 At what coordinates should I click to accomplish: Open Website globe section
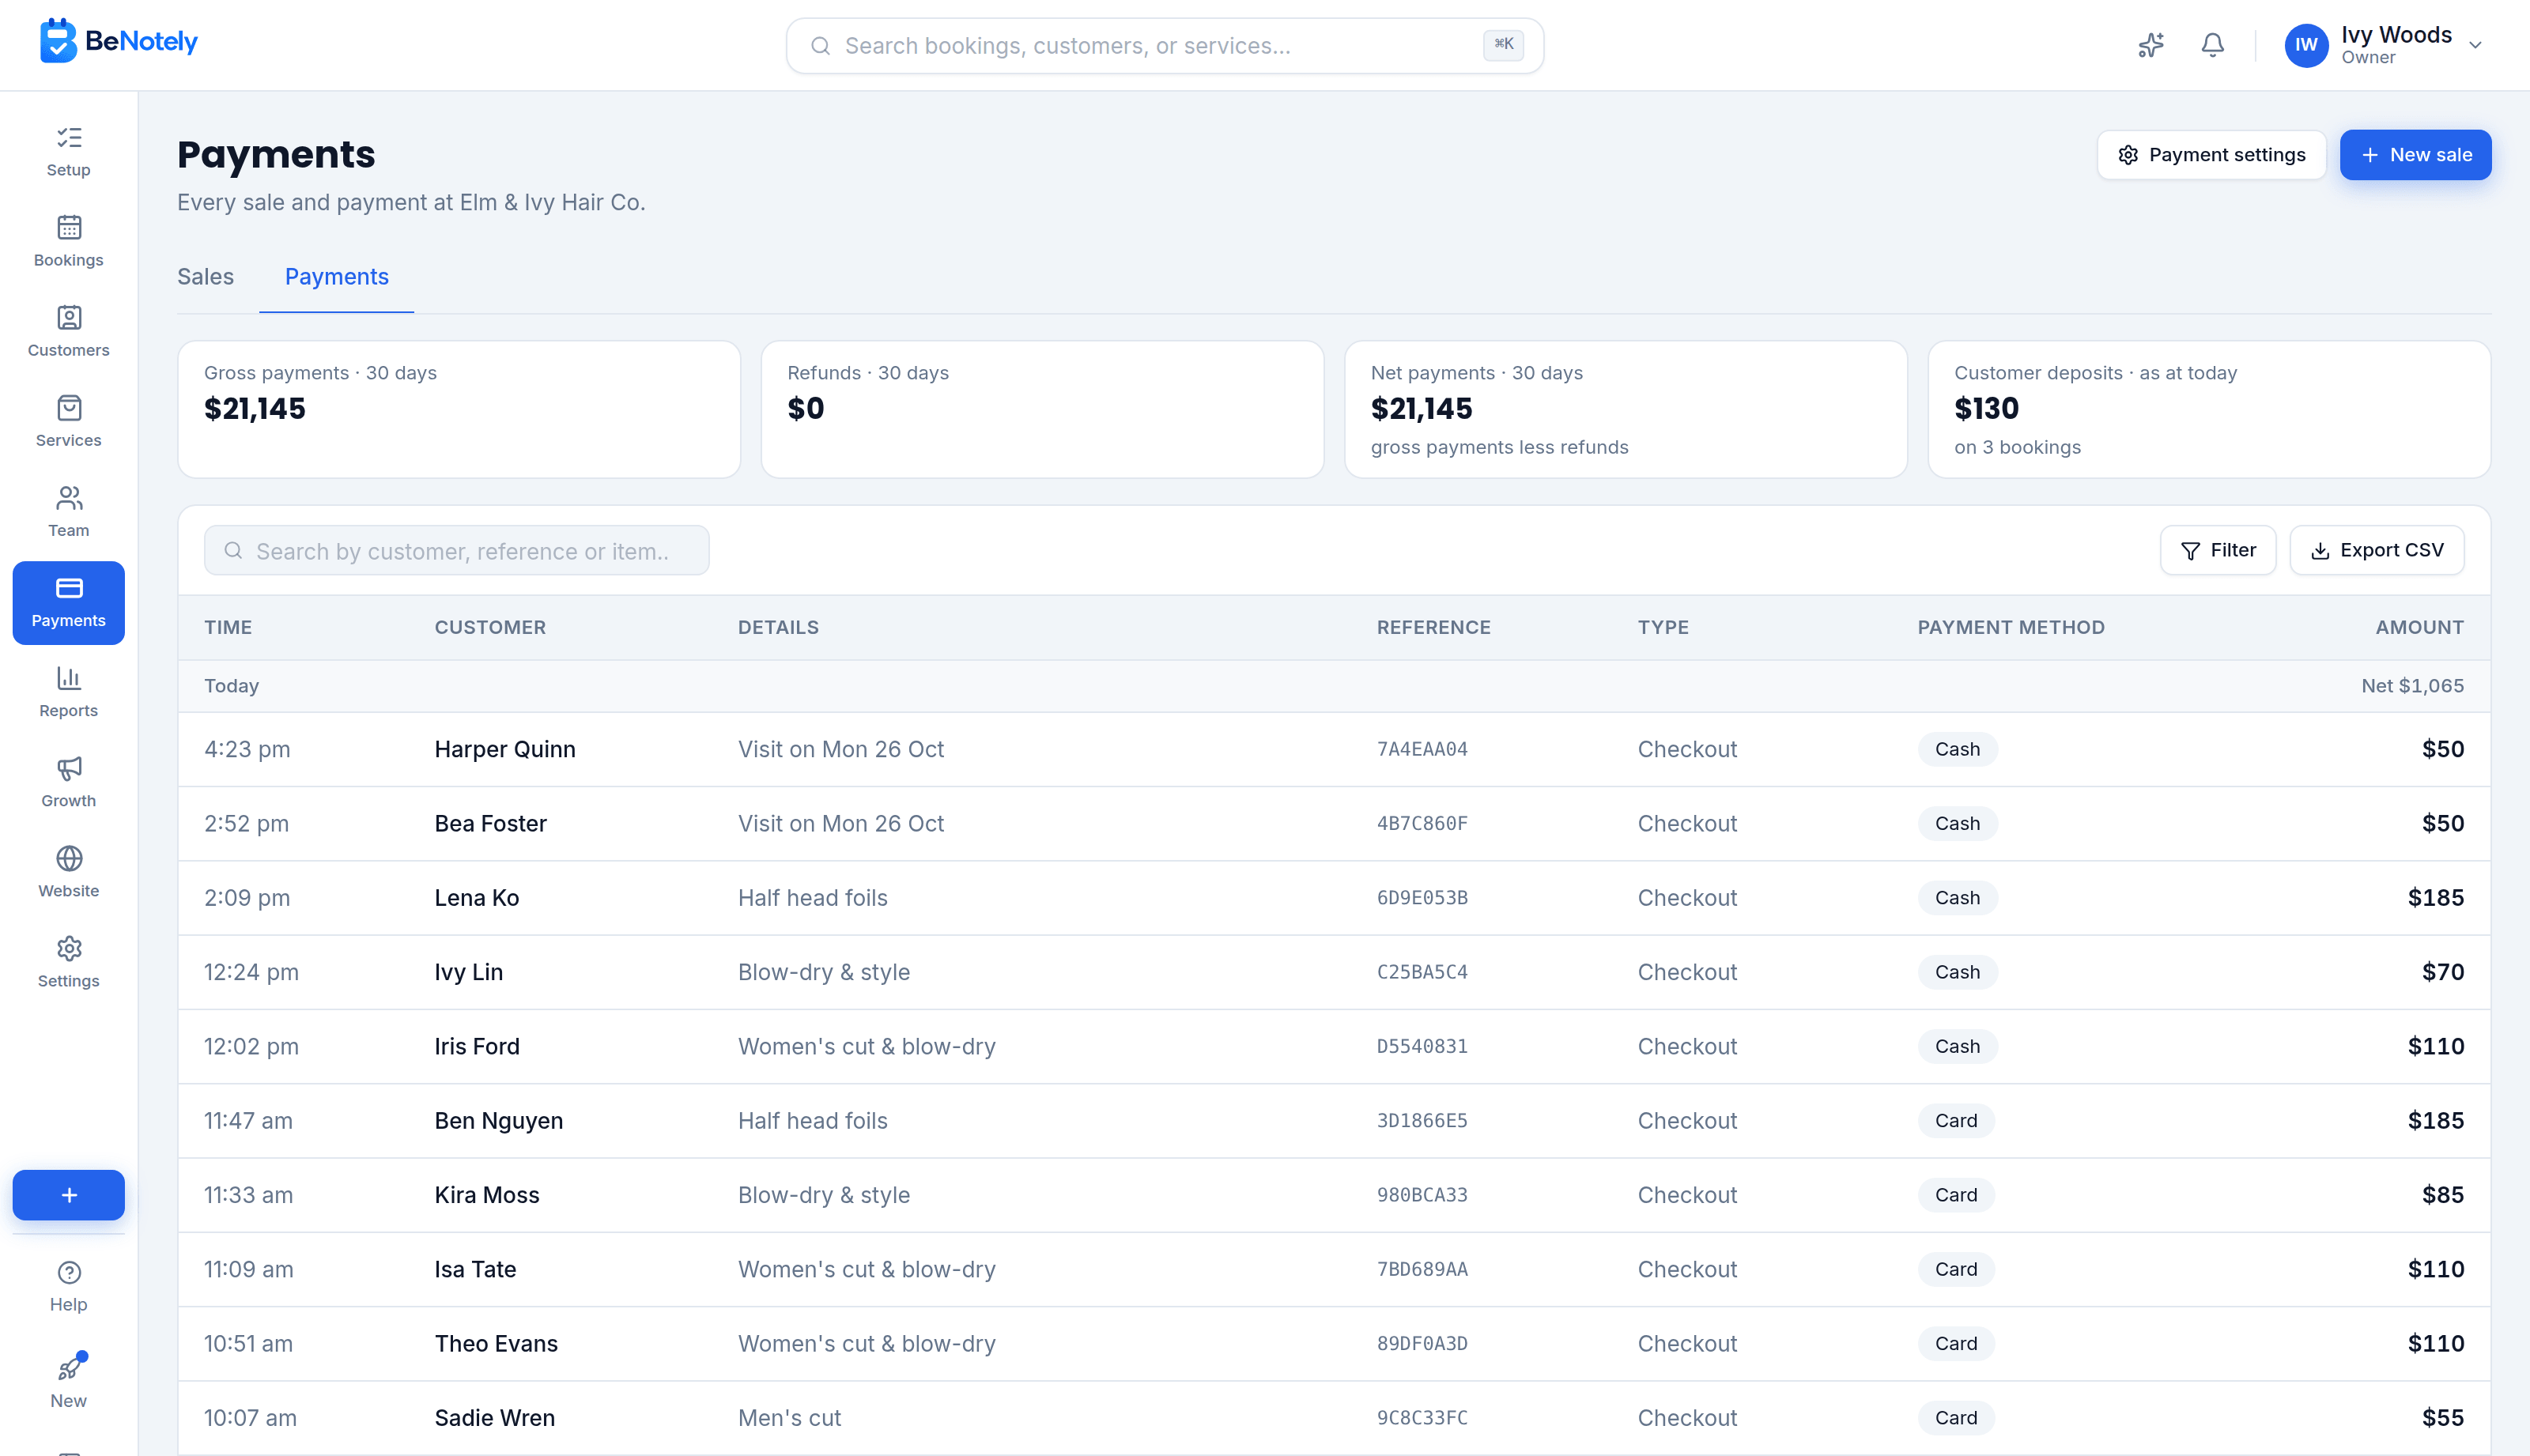(x=68, y=872)
